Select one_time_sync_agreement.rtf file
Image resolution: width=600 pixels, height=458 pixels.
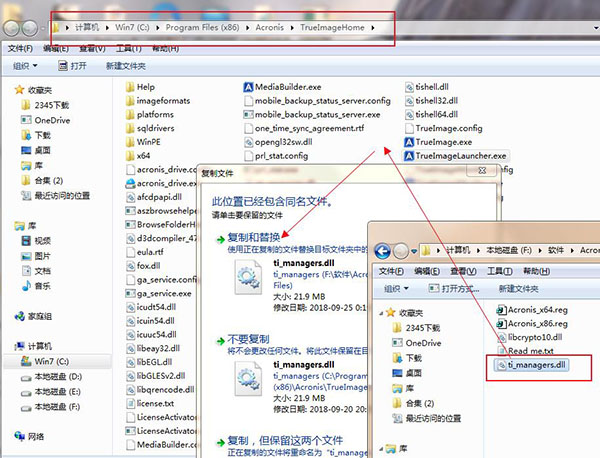tap(304, 129)
